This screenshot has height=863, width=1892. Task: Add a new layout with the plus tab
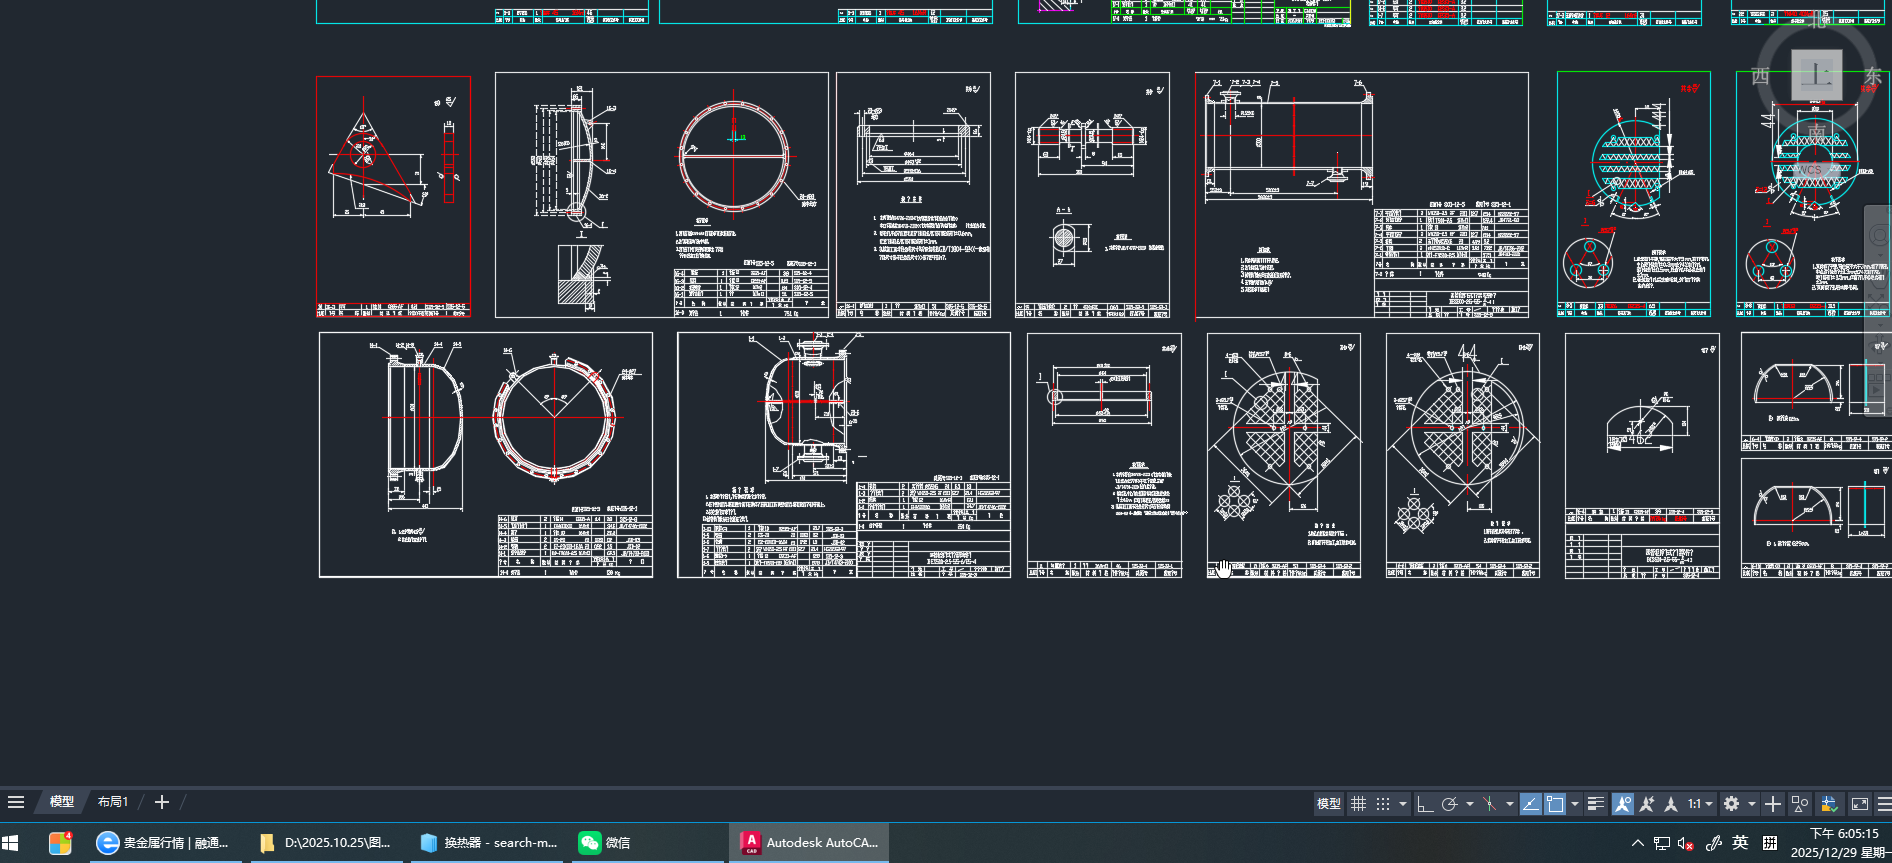pyautogui.click(x=162, y=802)
